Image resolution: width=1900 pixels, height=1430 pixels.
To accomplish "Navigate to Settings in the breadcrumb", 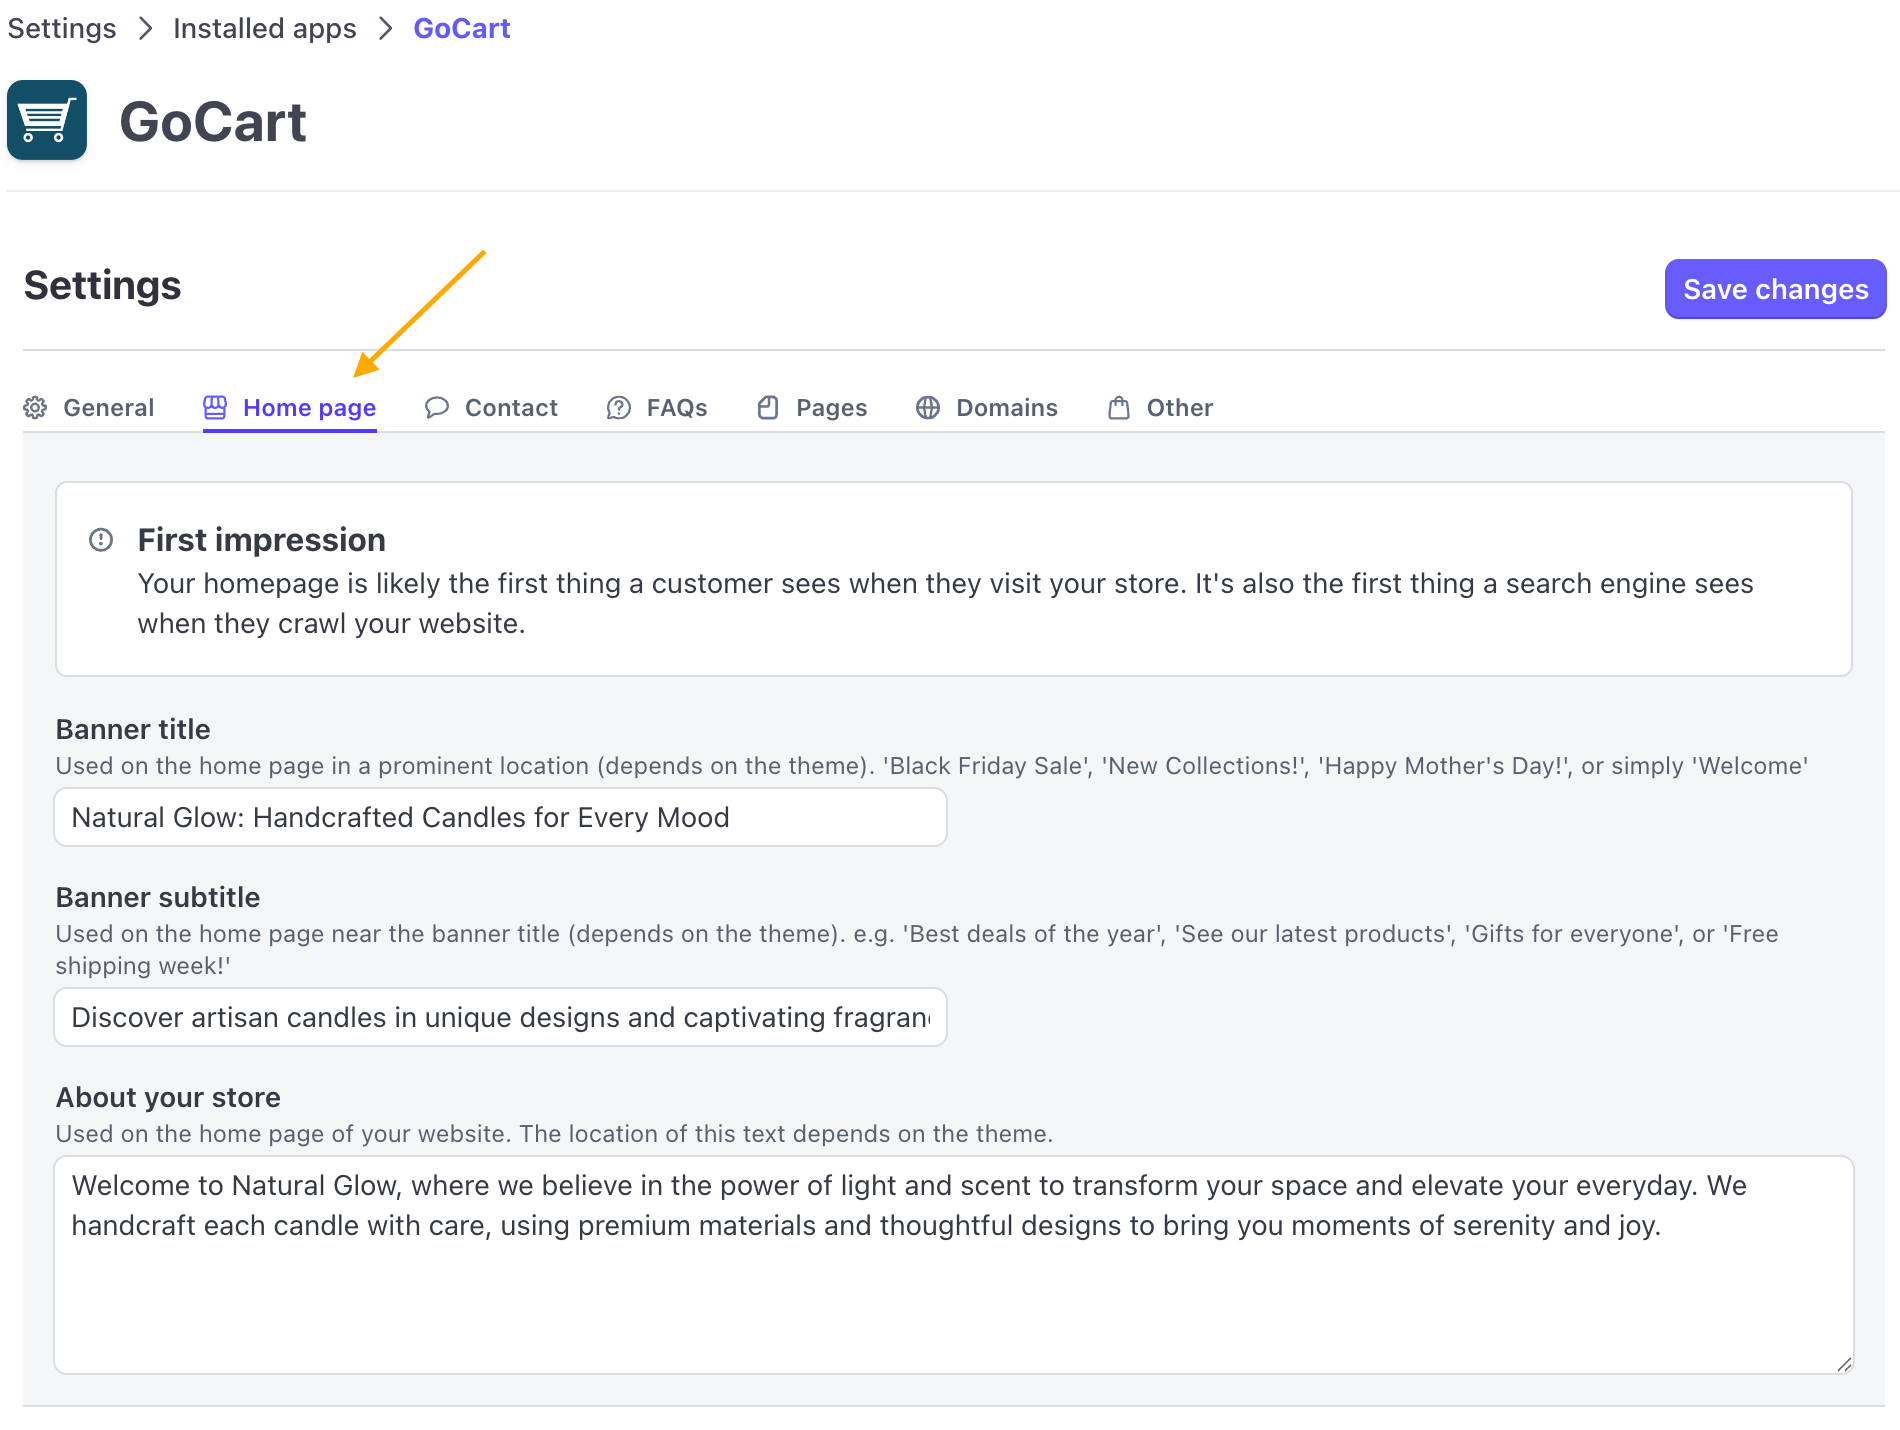I will pos(62,28).
